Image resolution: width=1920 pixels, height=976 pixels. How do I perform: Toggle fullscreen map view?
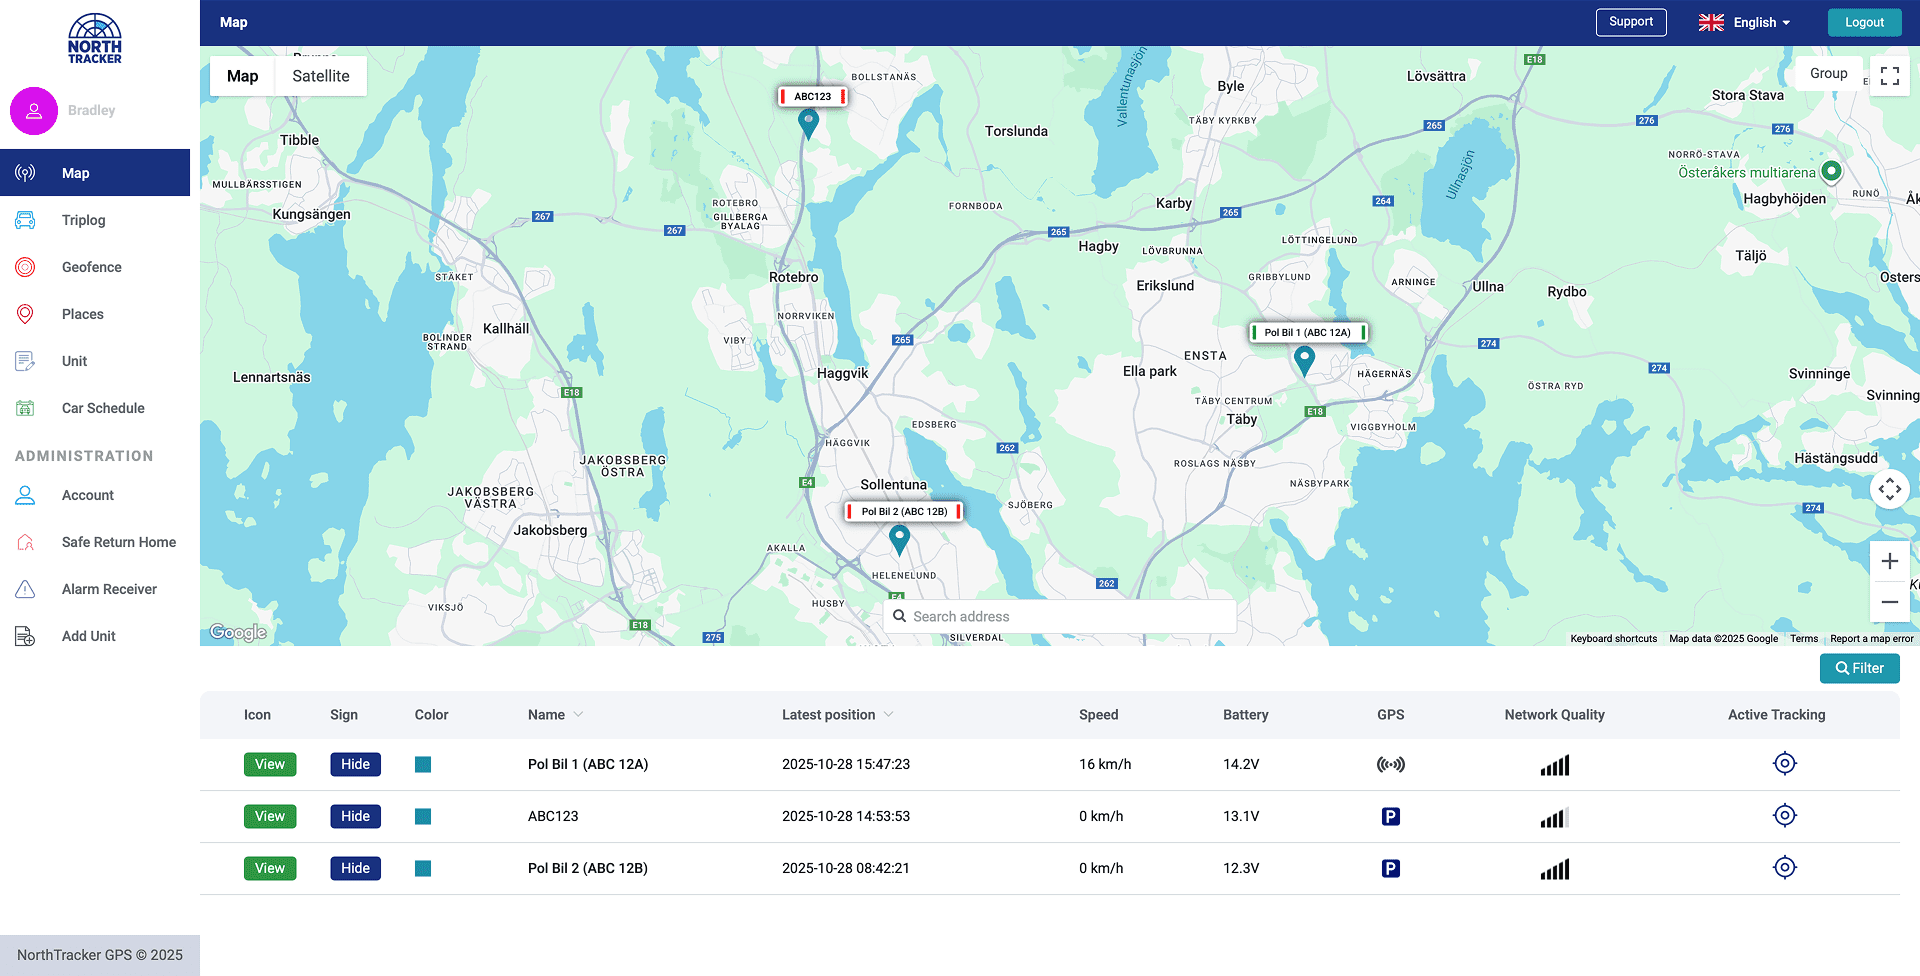point(1889,76)
